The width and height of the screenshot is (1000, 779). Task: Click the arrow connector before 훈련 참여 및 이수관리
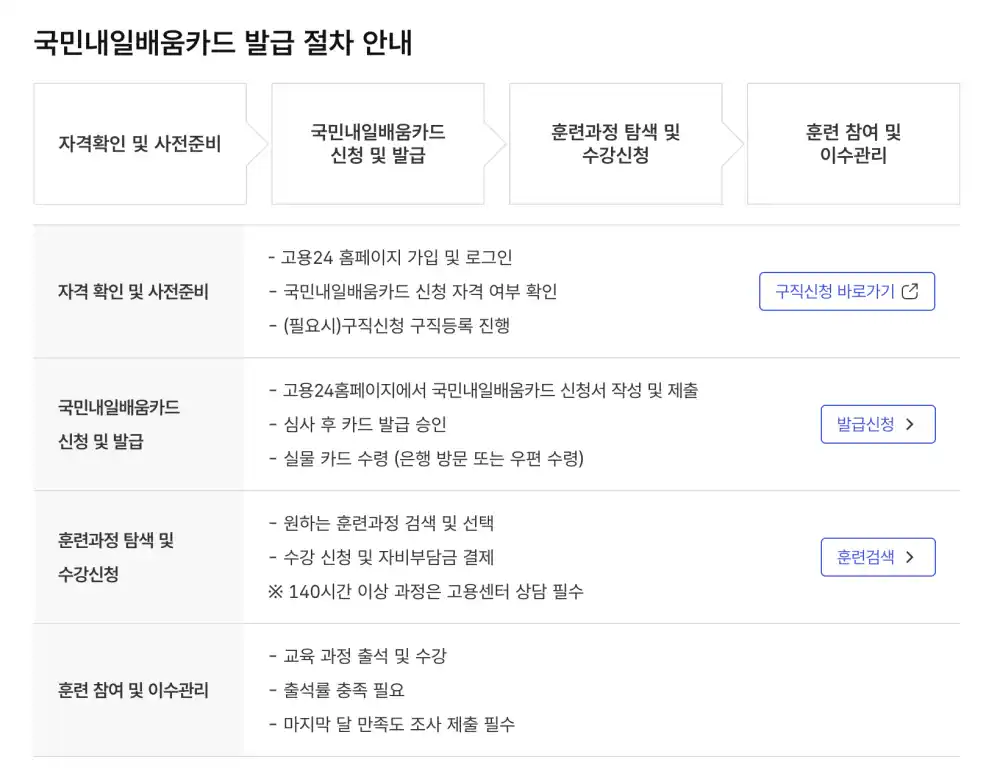733,143
